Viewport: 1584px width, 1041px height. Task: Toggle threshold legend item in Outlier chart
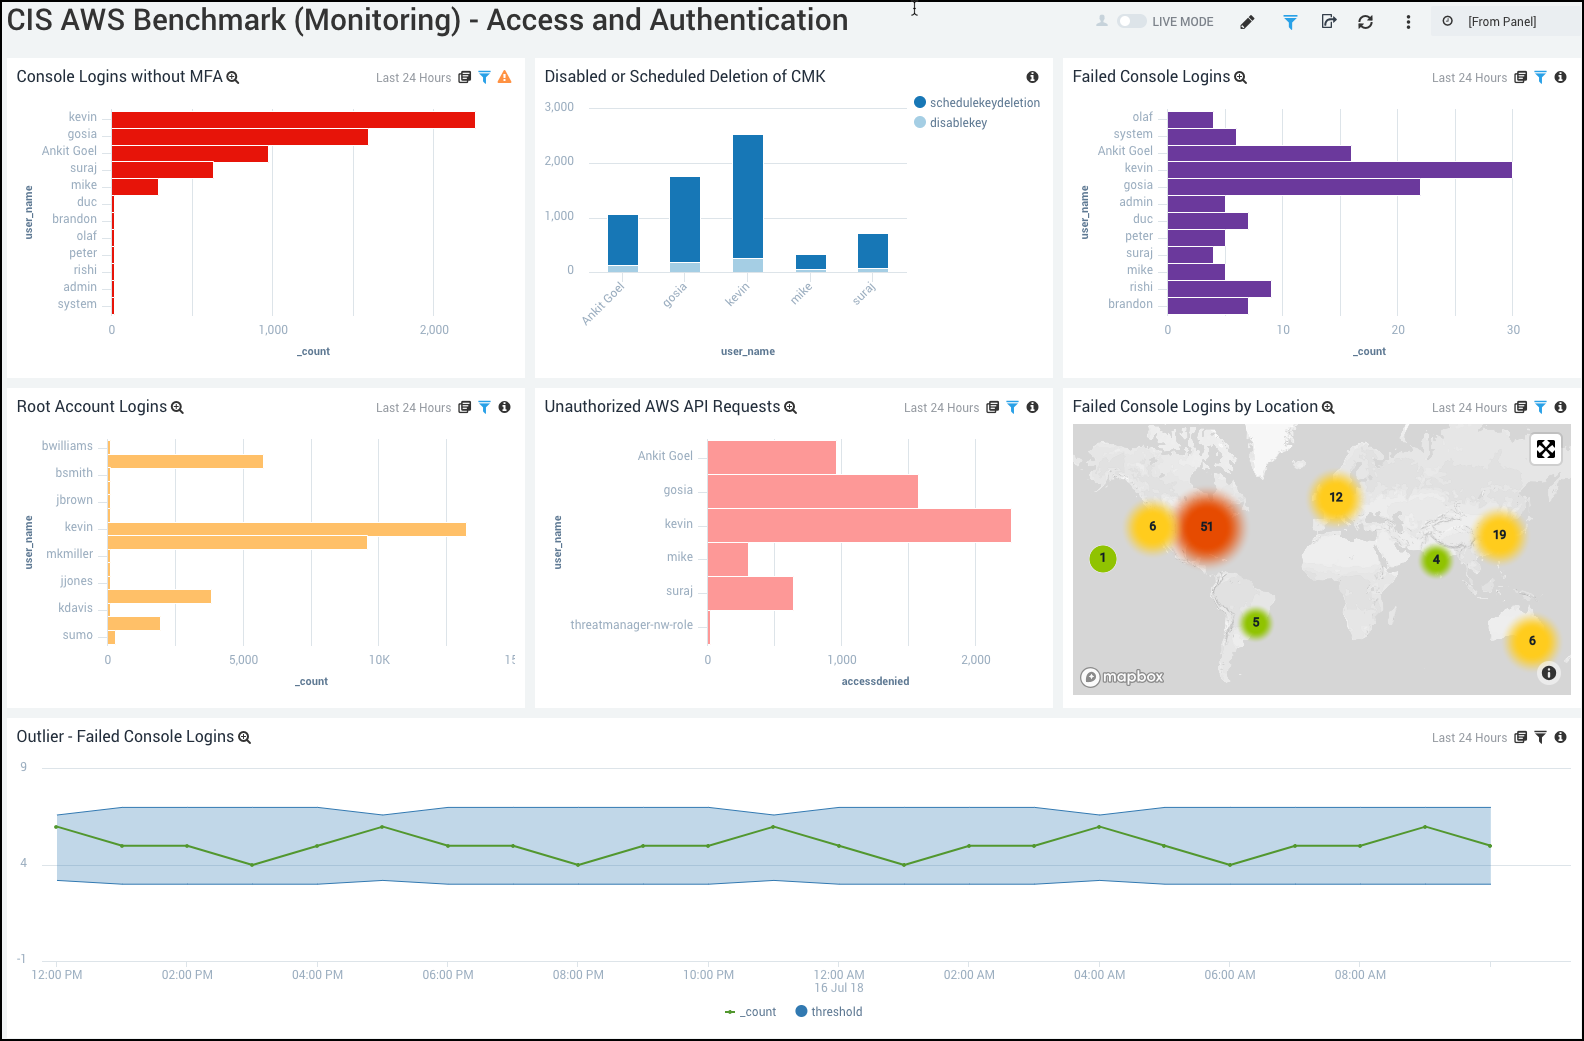(829, 1012)
